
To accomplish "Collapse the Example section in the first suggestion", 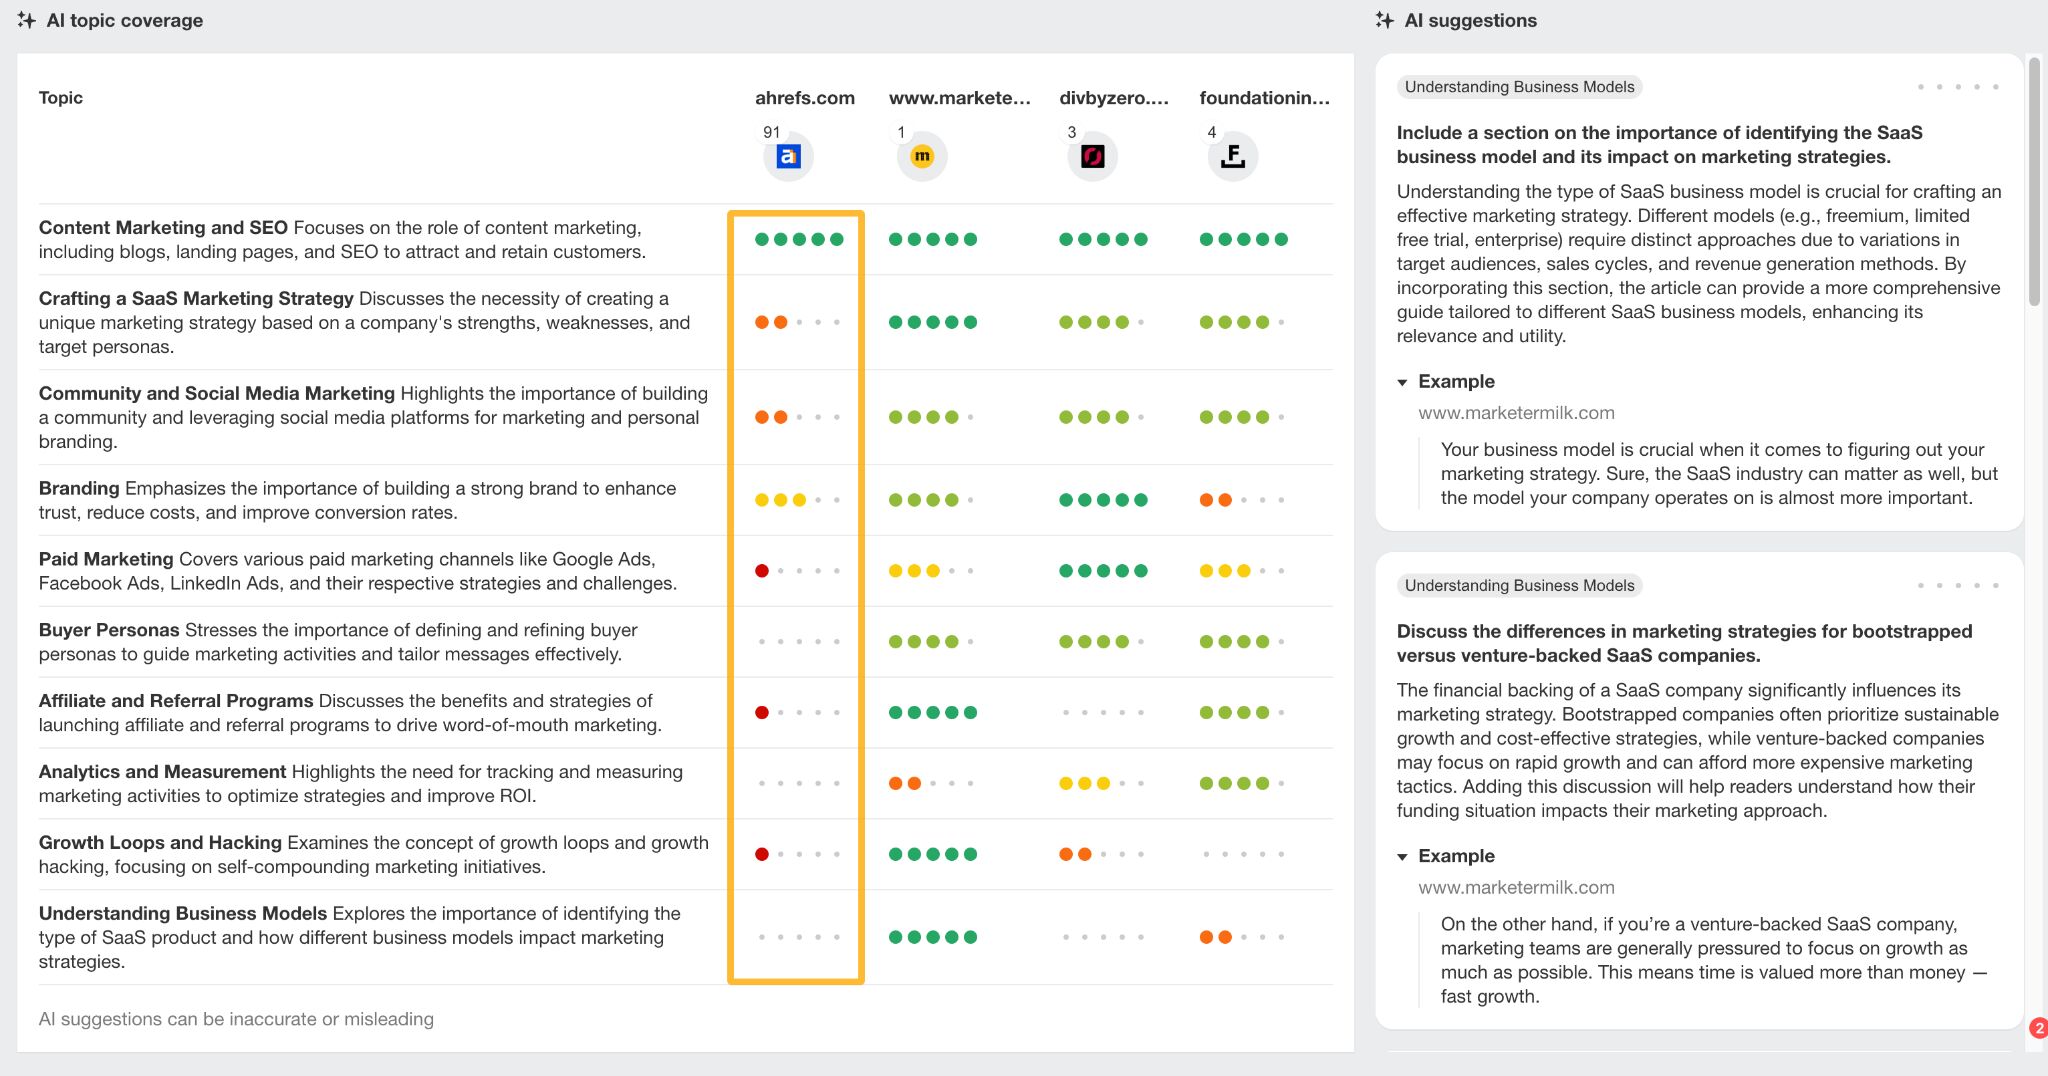I will [x=1404, y=382].
